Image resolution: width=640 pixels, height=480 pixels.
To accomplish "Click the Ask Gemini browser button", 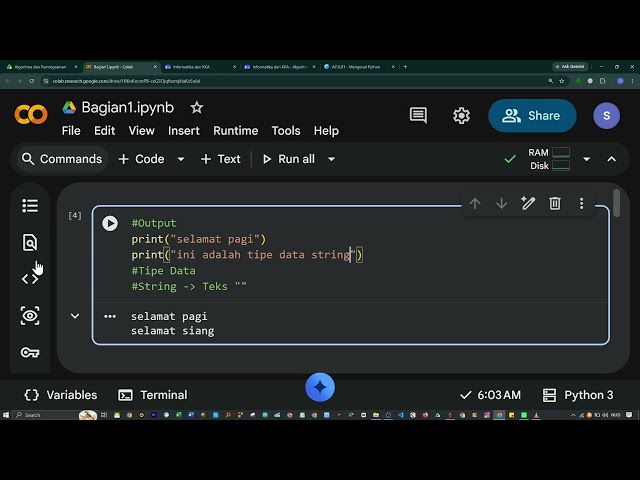I will [570, 67].
